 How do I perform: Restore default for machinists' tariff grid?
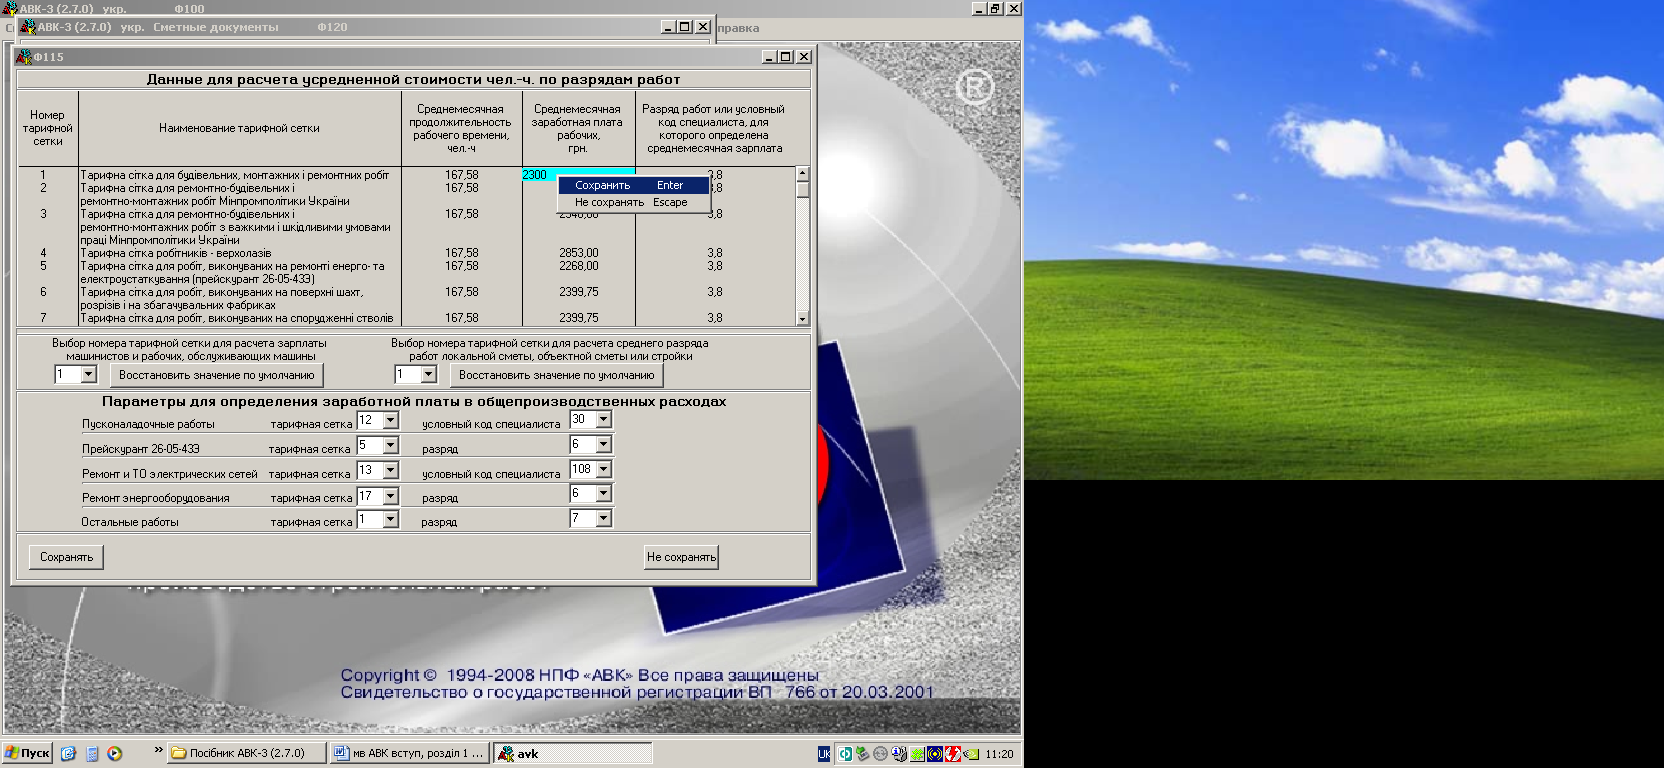tap(217, 375)
